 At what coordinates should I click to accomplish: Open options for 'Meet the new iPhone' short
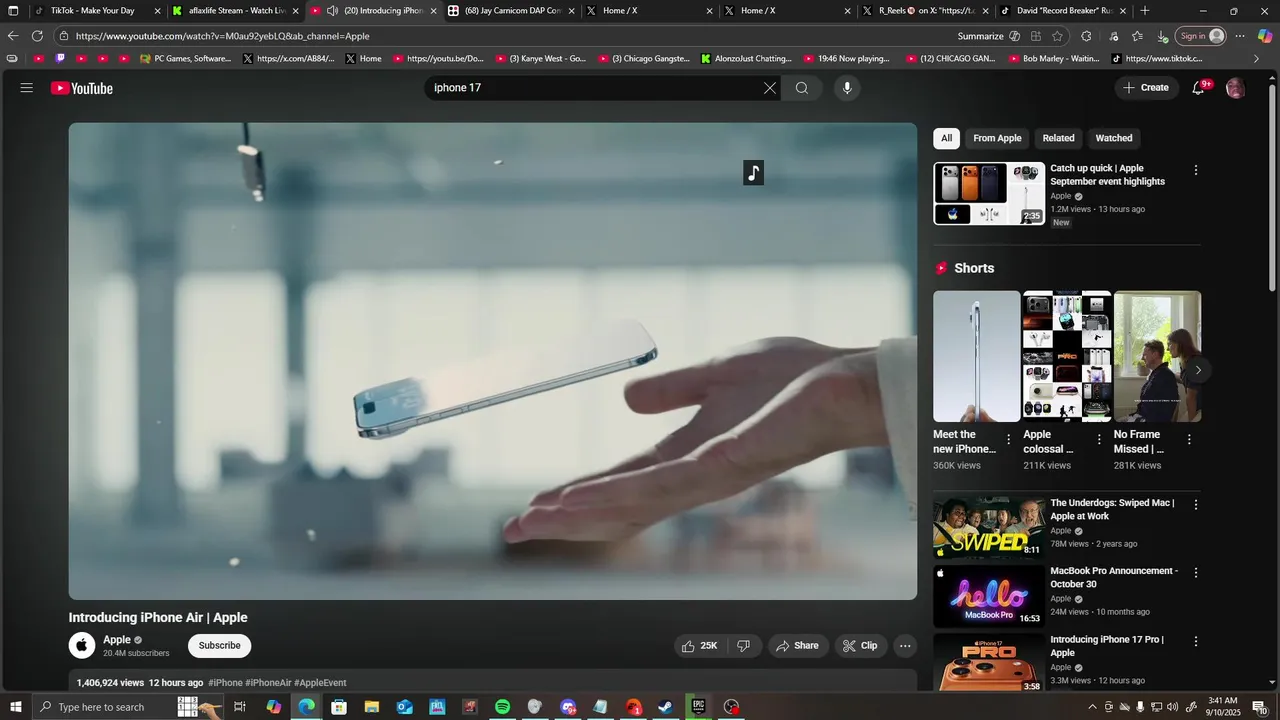pyautogui.click(x=1008, y=439)
